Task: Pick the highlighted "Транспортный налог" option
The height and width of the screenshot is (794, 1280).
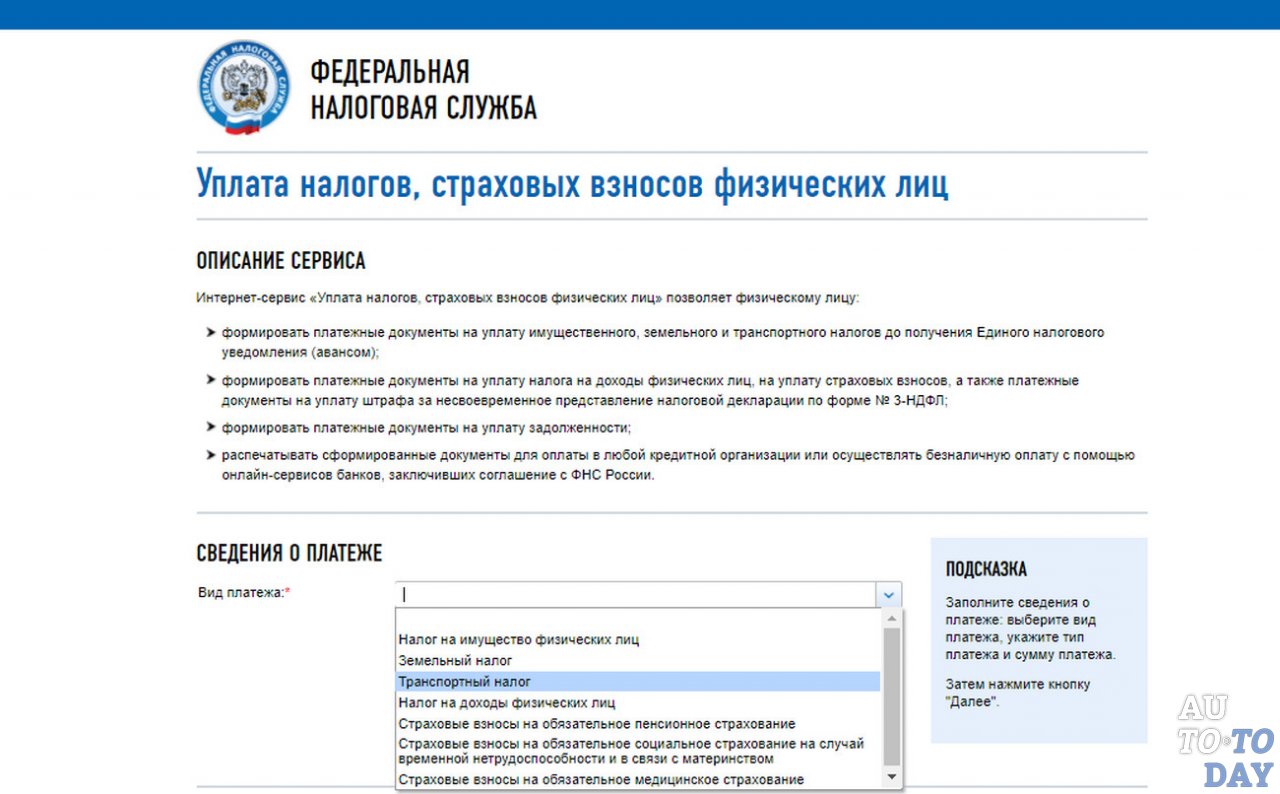Action: [x=464, y=681]
